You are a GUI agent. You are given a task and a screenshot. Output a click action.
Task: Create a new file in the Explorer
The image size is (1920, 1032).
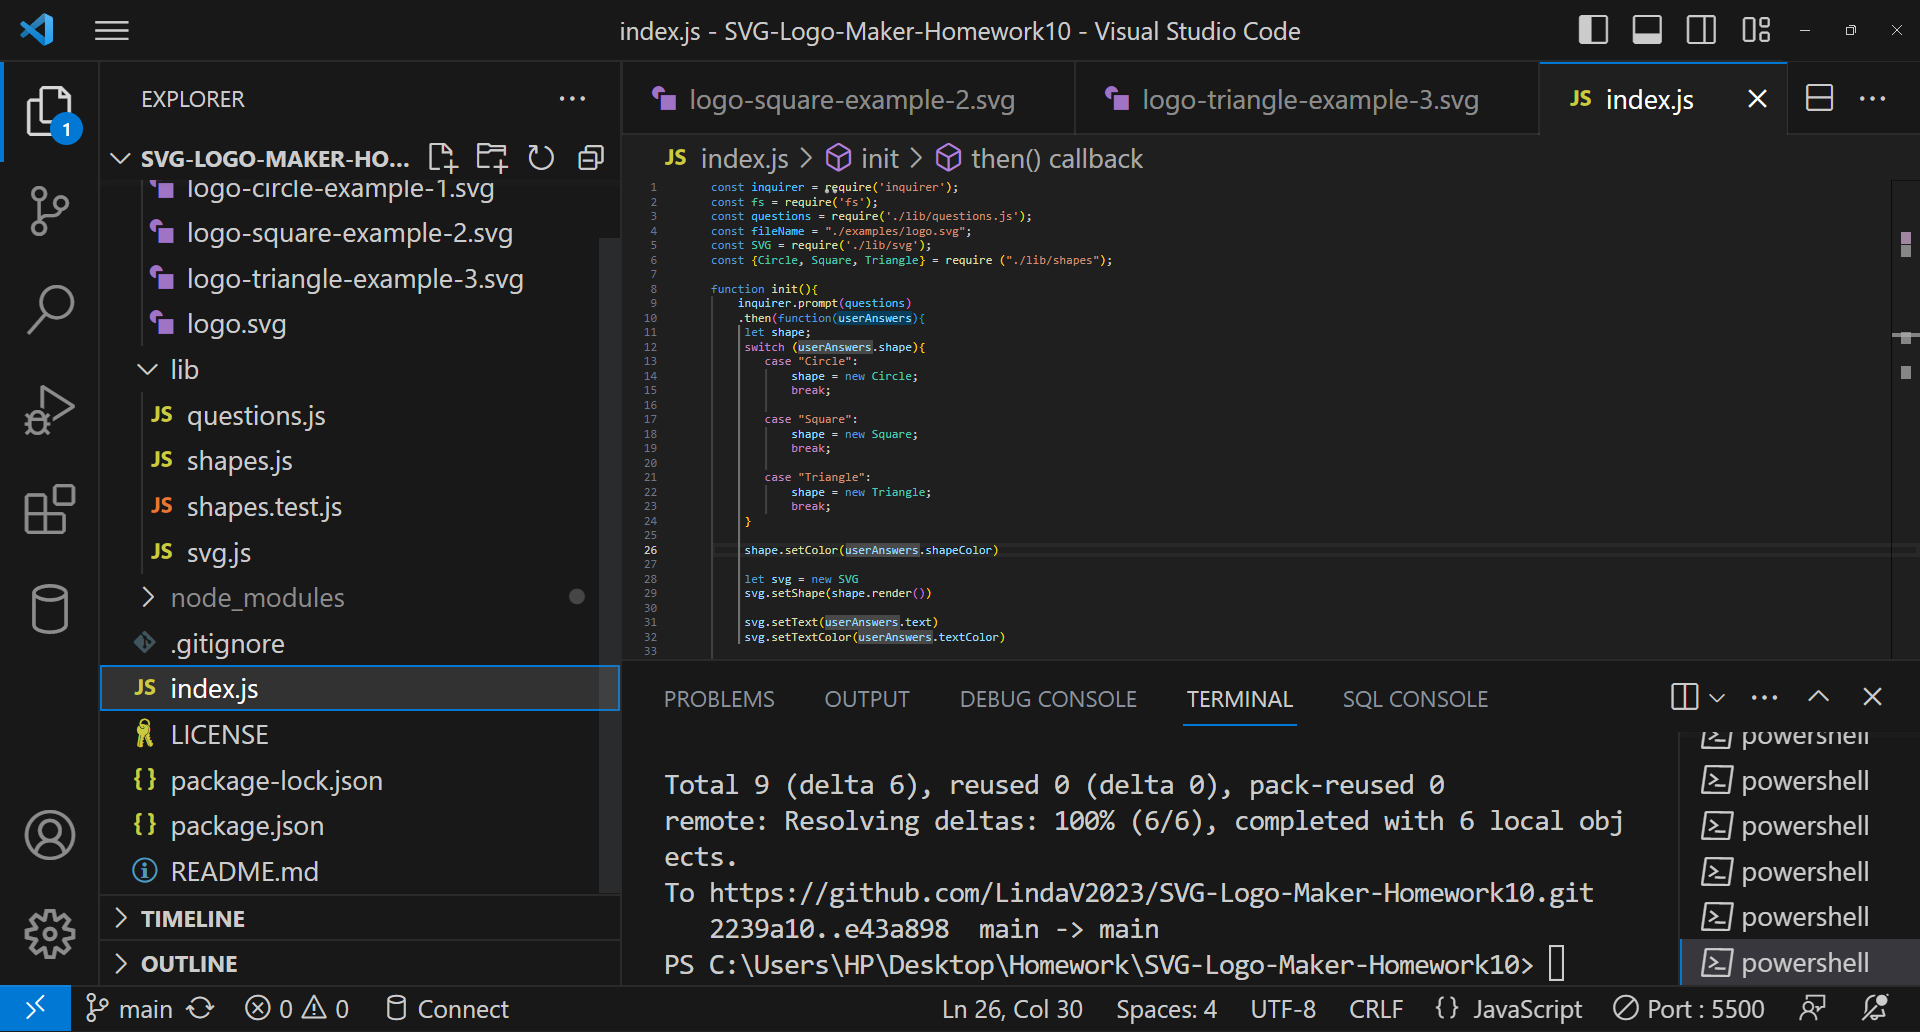coord(441,157)
